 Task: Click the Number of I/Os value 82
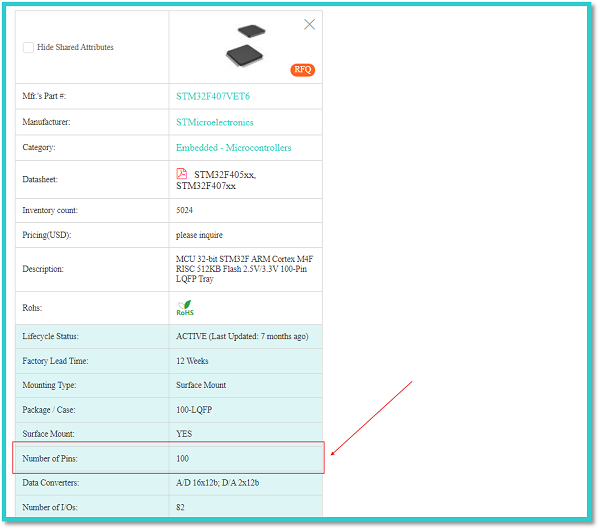point(181,507)
